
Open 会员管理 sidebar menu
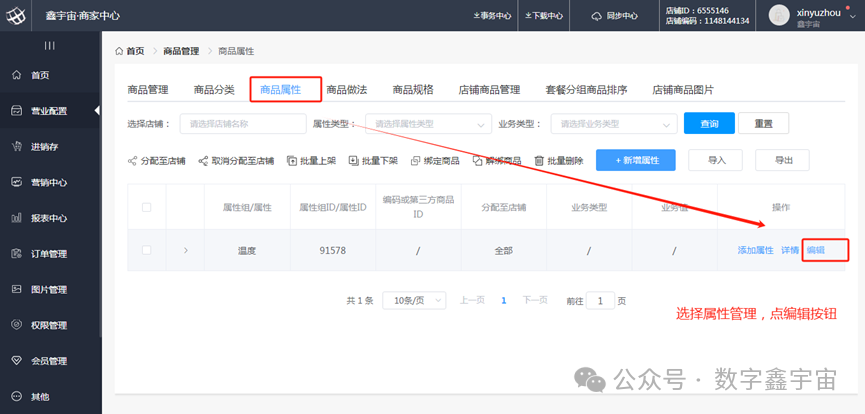(x=49, y=361)
